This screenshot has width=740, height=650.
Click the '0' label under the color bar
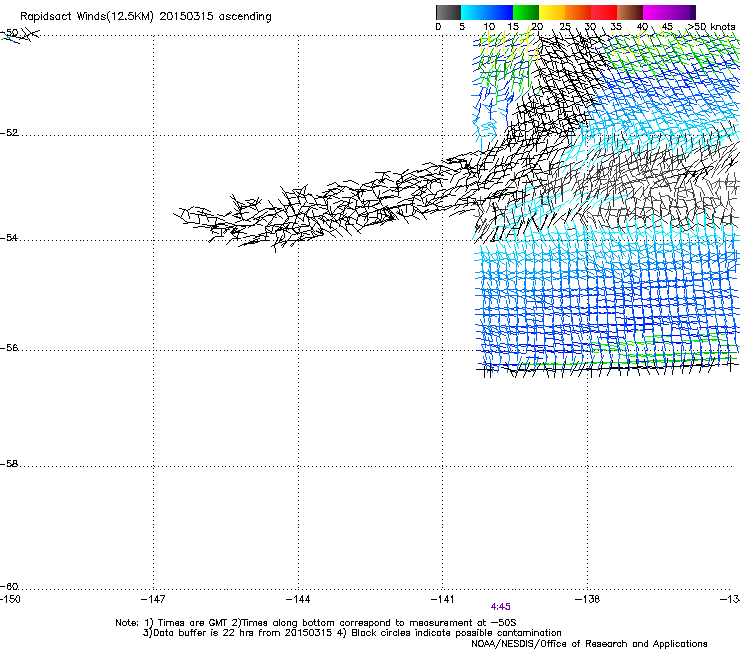tap(438, 26)
